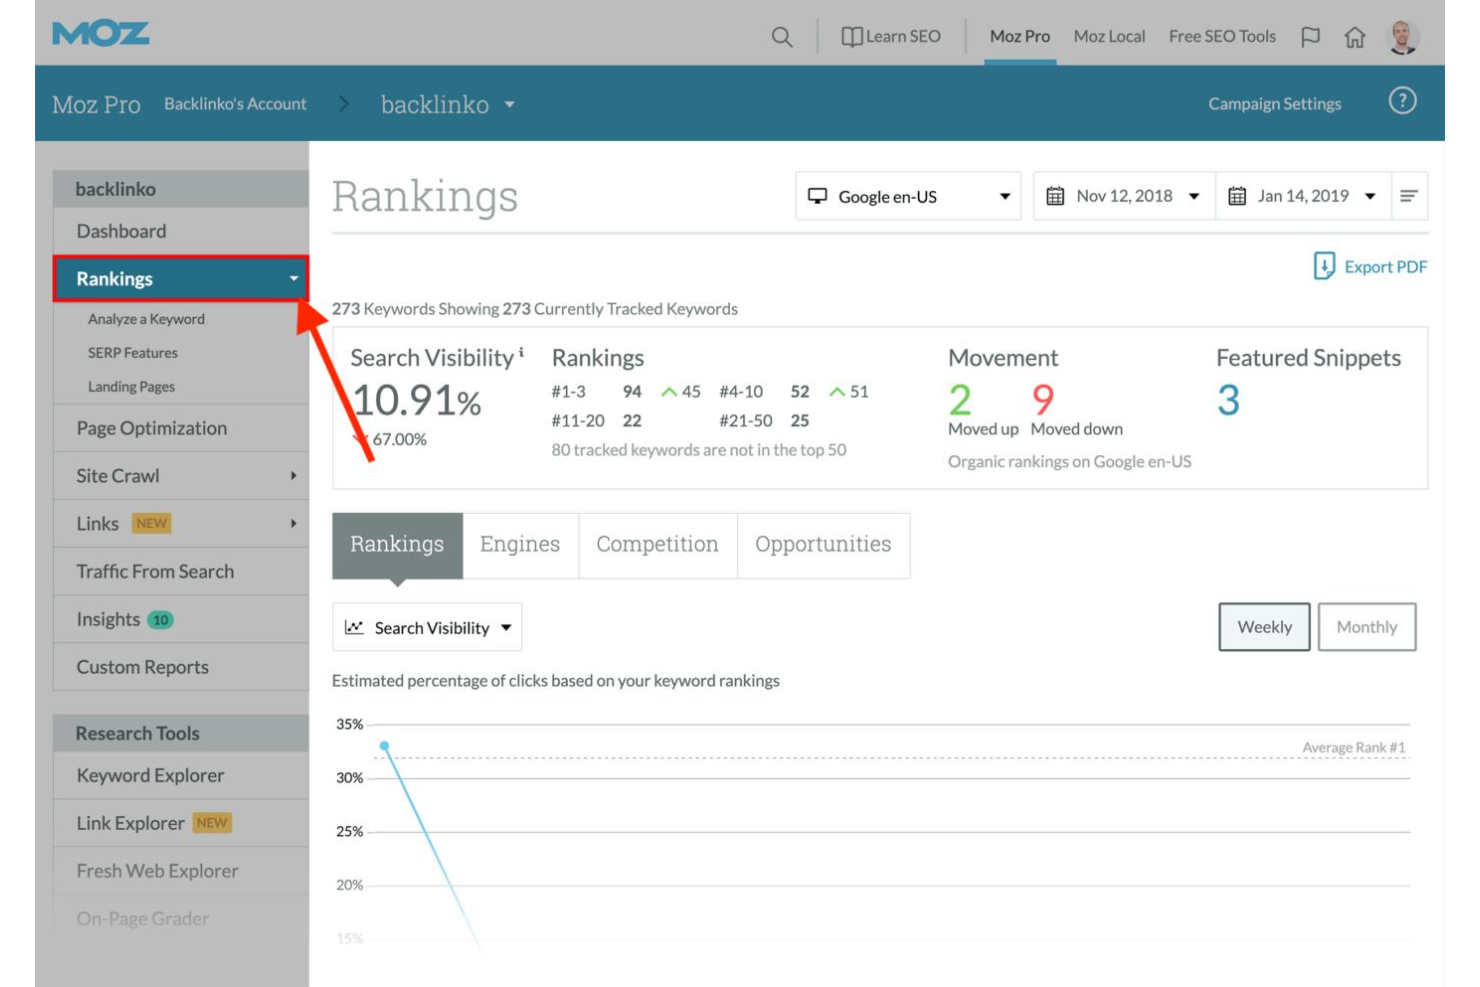
Task: Click the Average Rank #1 label
Action: coord(1353,747)
